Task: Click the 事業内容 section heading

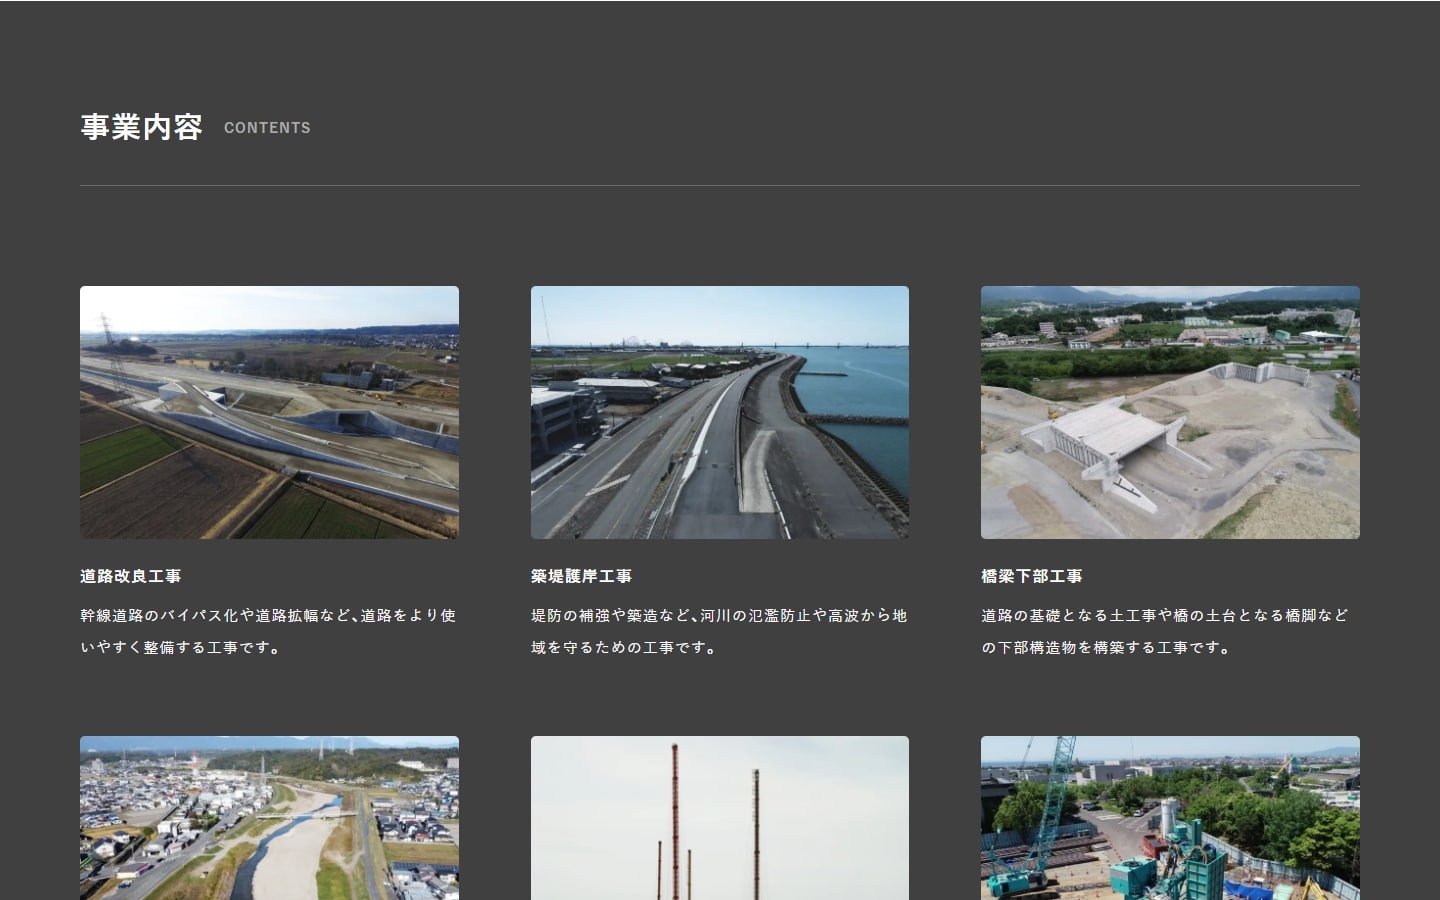Action: (141, 127)
